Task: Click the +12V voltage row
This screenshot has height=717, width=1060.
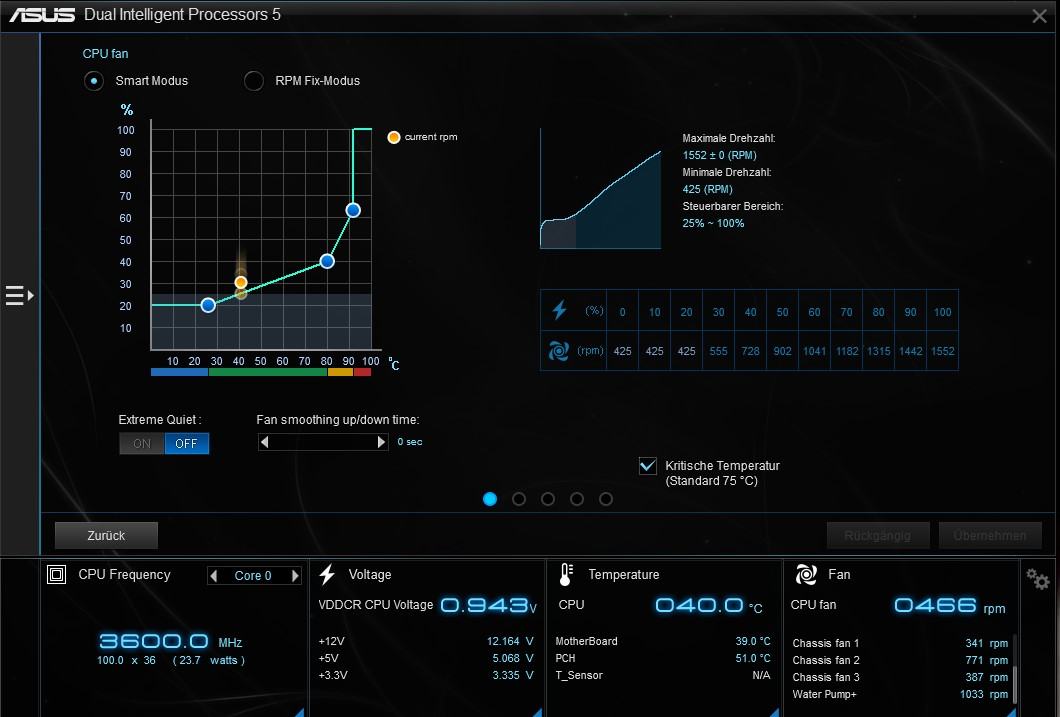Action: (426, 641)
